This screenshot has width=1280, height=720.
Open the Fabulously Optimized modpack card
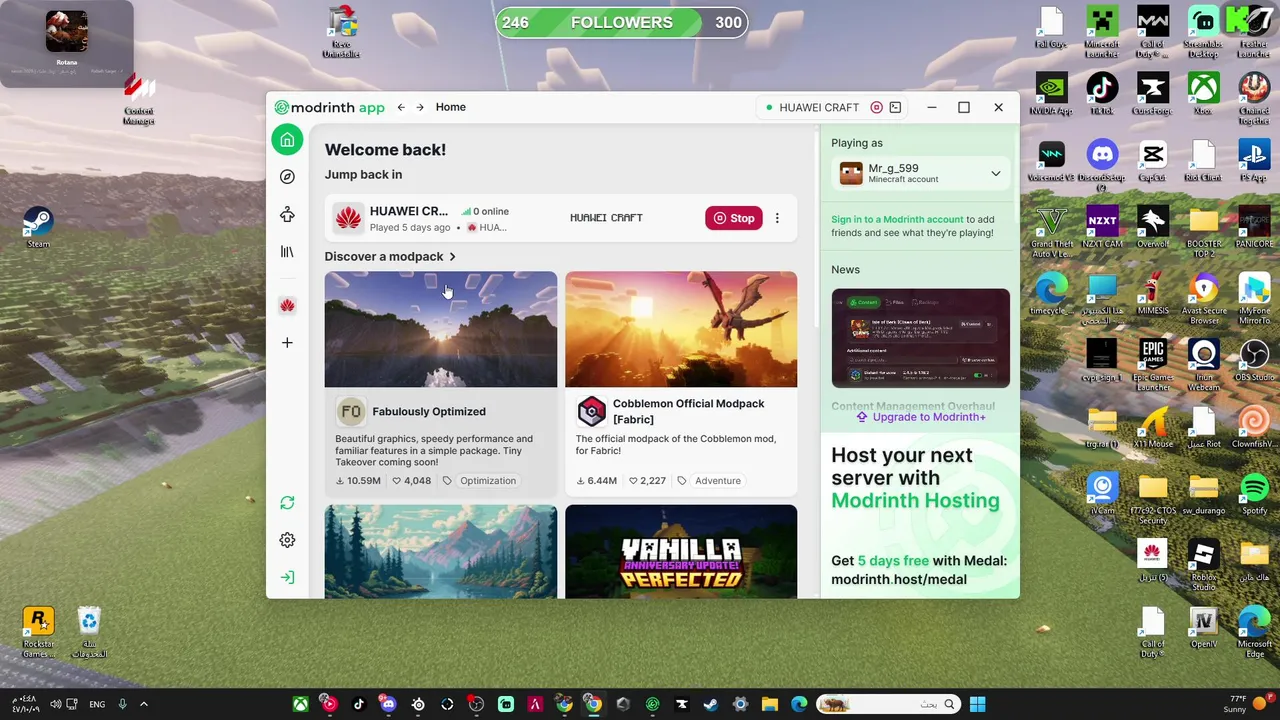tap(441, 384)
